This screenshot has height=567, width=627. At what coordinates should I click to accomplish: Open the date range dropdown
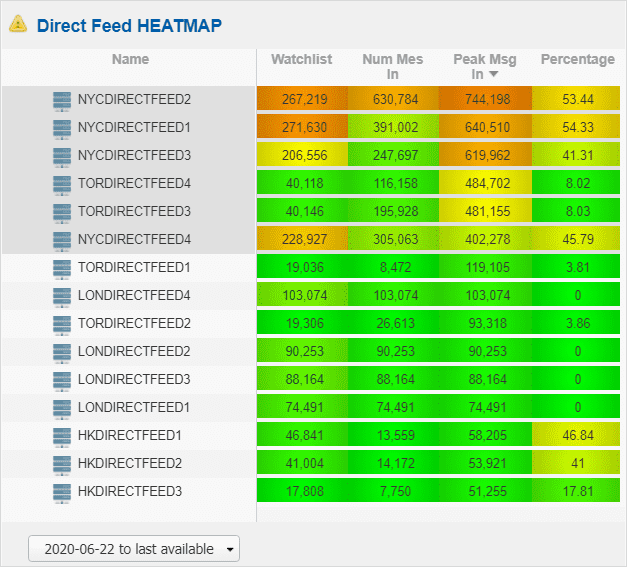pos(134,549)
